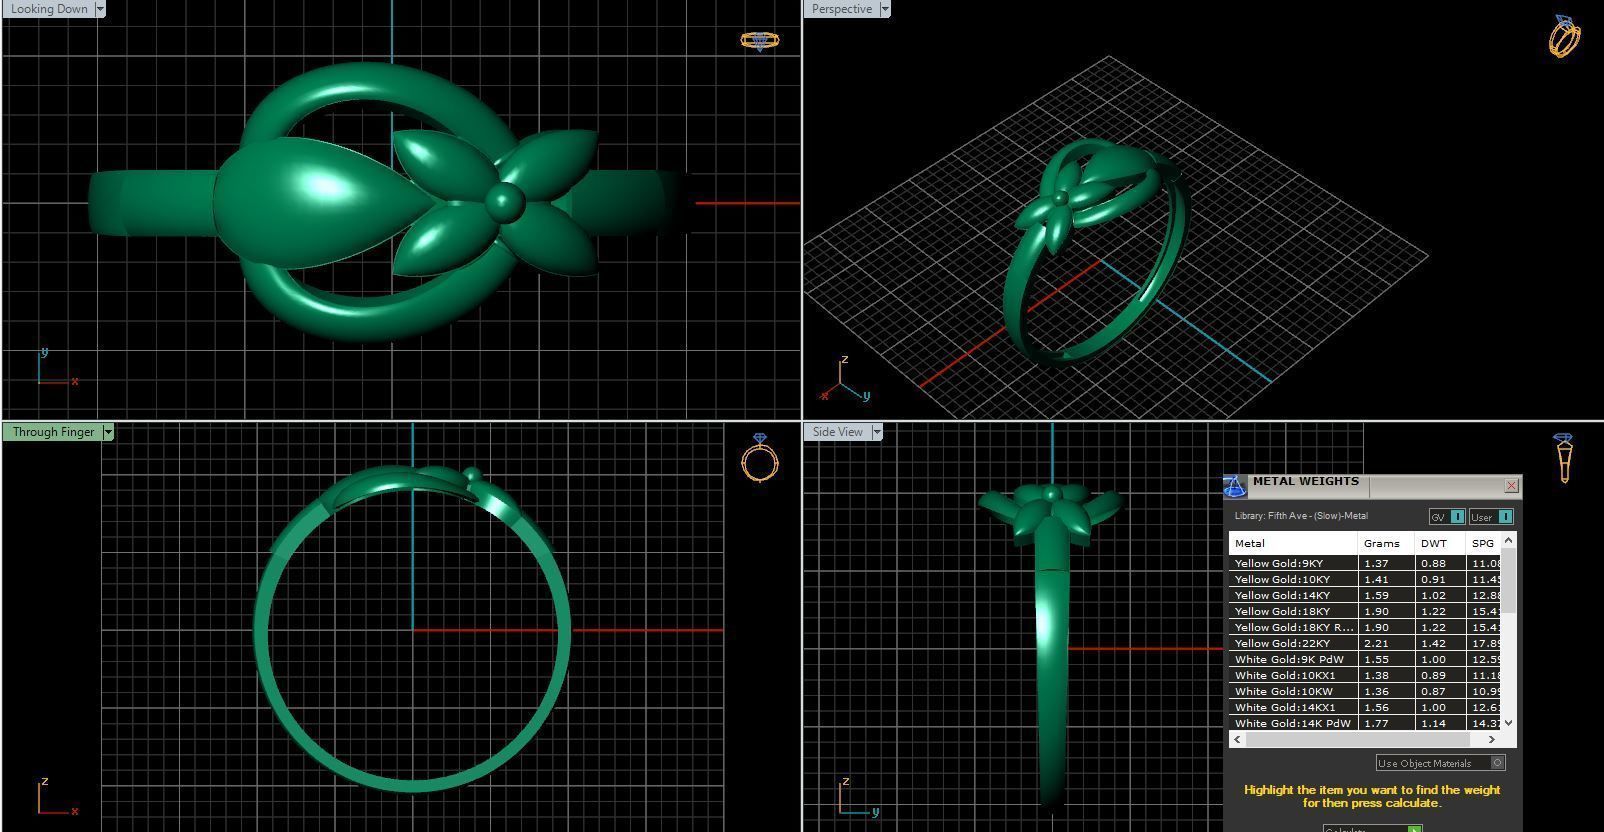Click the Looking Down viewport ring icon
Screen dimensions: 1604x832
tap(759, 40)
